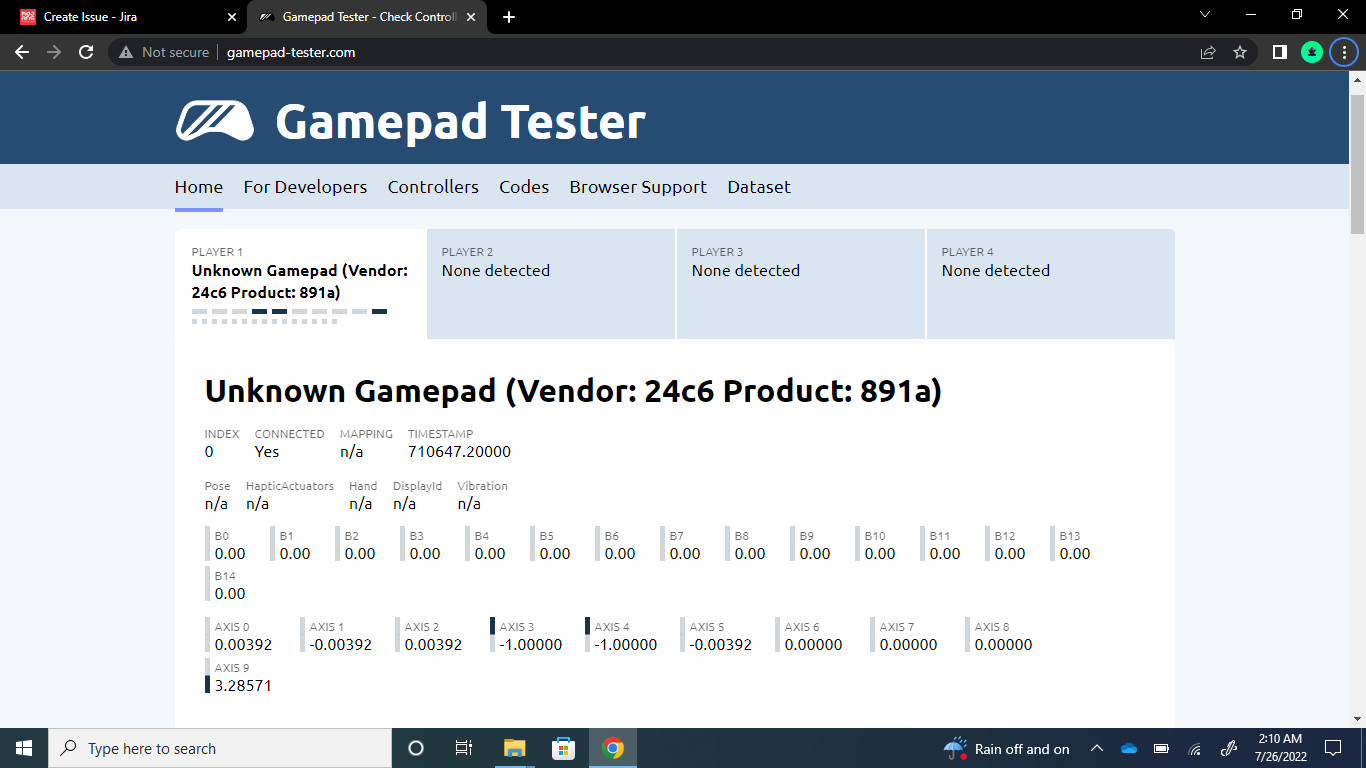The image size is (1366, 768).
Task: Open File Explorer from the taskbar
Action: pos(514,748)
